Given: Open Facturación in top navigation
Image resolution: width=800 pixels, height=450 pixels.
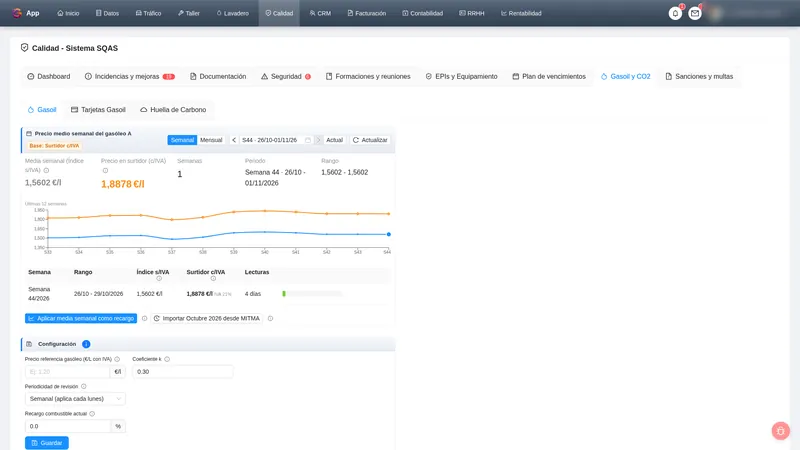Looking at the screenshot, I should pos(366,13).
